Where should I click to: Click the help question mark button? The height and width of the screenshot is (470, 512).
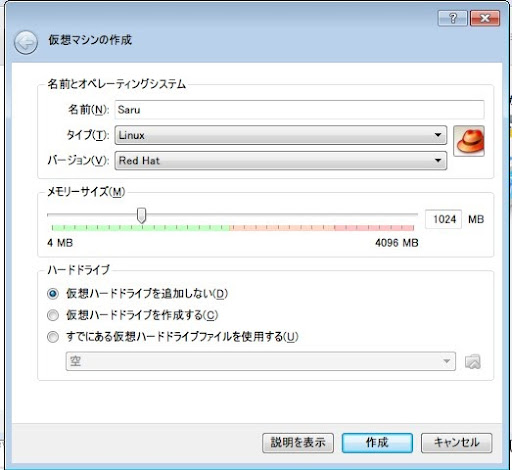tap(452, 18)
